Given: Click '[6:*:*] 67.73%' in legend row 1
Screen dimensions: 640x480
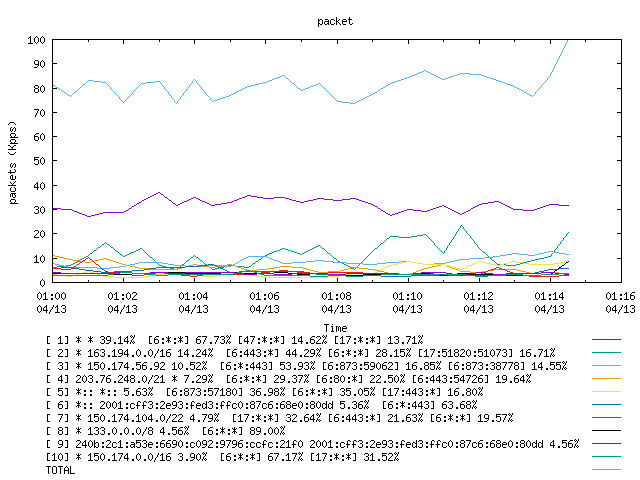Looking at the screenshot, I should click(189, 340).
